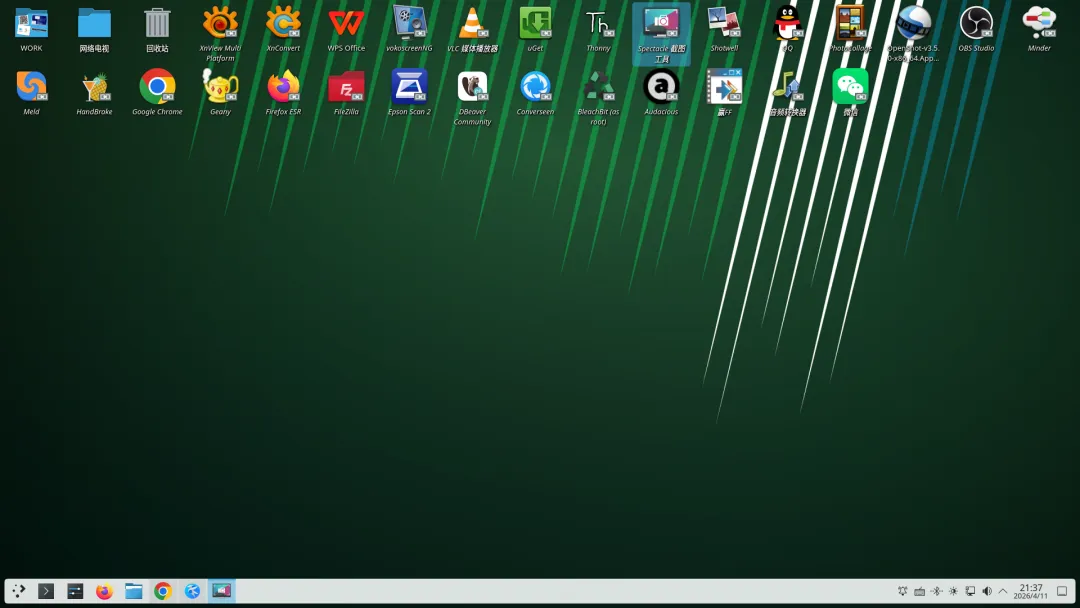Image resolution: width=1080 pixels, height=608 pixels.
Task: Open the file manager in the taskbar
Action: (134, 591)
